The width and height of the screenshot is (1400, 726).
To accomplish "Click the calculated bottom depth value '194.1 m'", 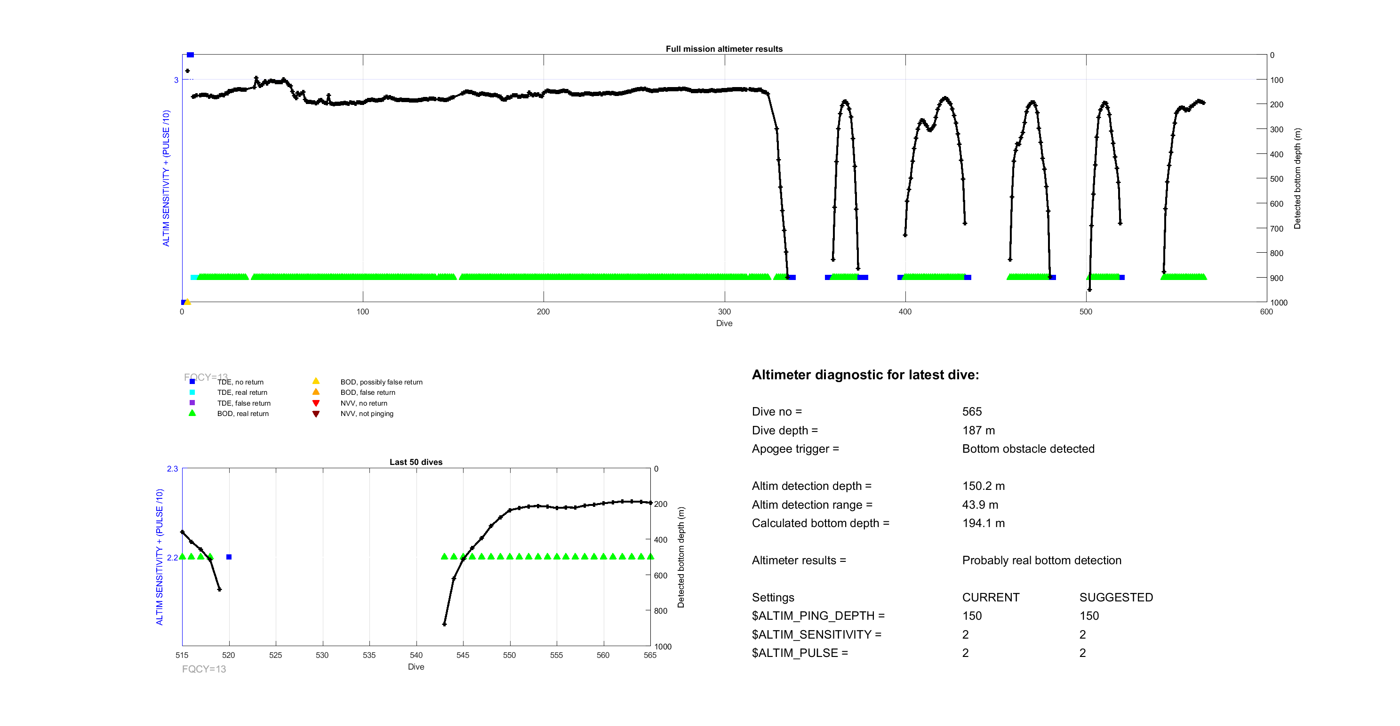I will coord(983,523).
